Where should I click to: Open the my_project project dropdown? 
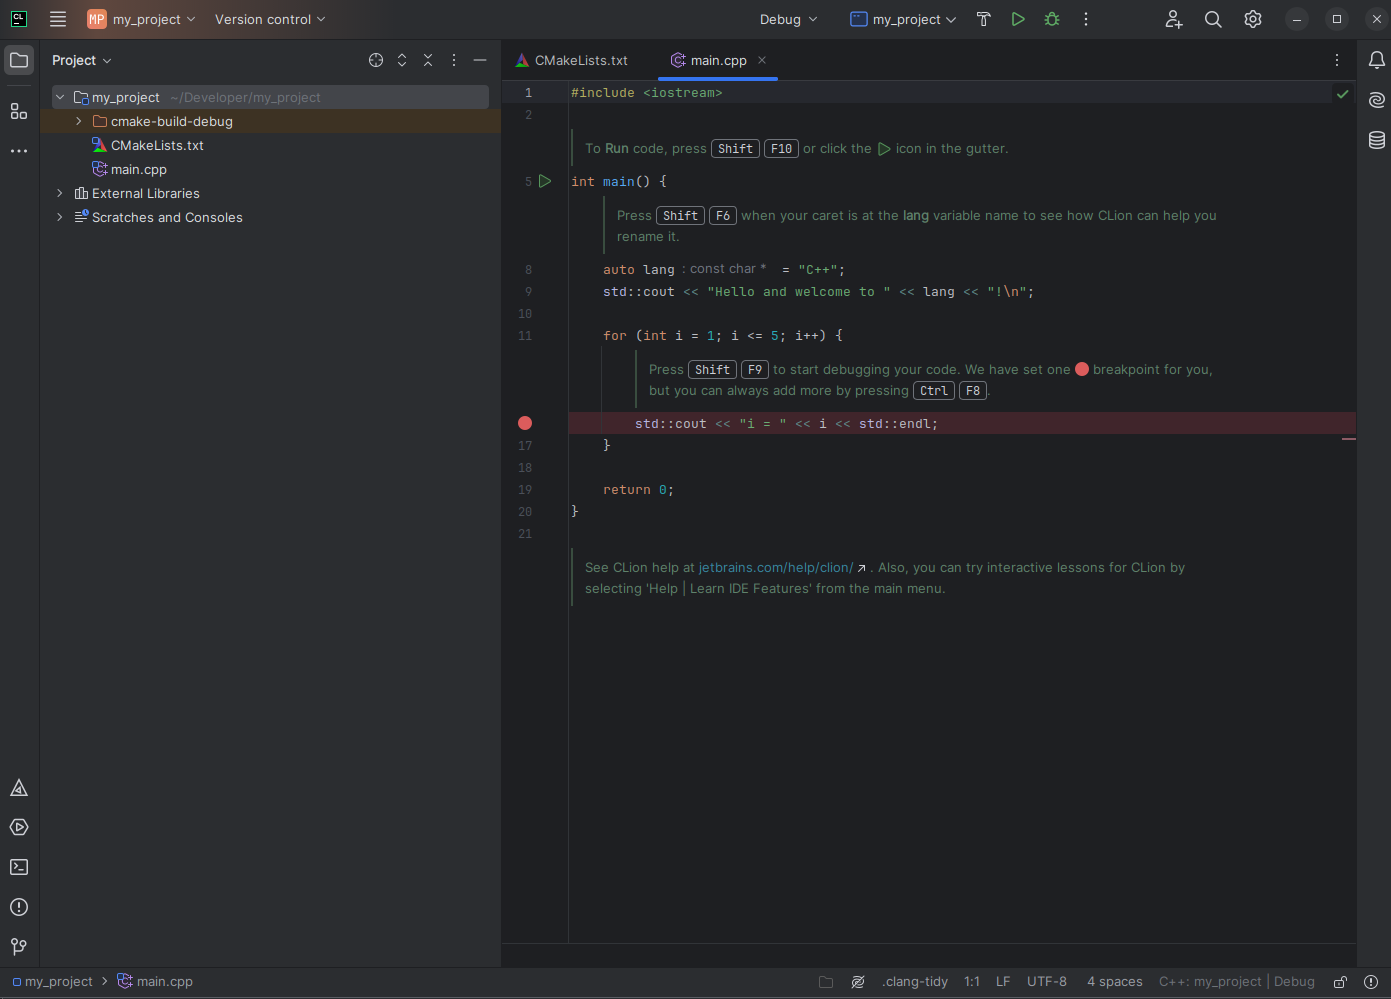(x=142, y=19)
